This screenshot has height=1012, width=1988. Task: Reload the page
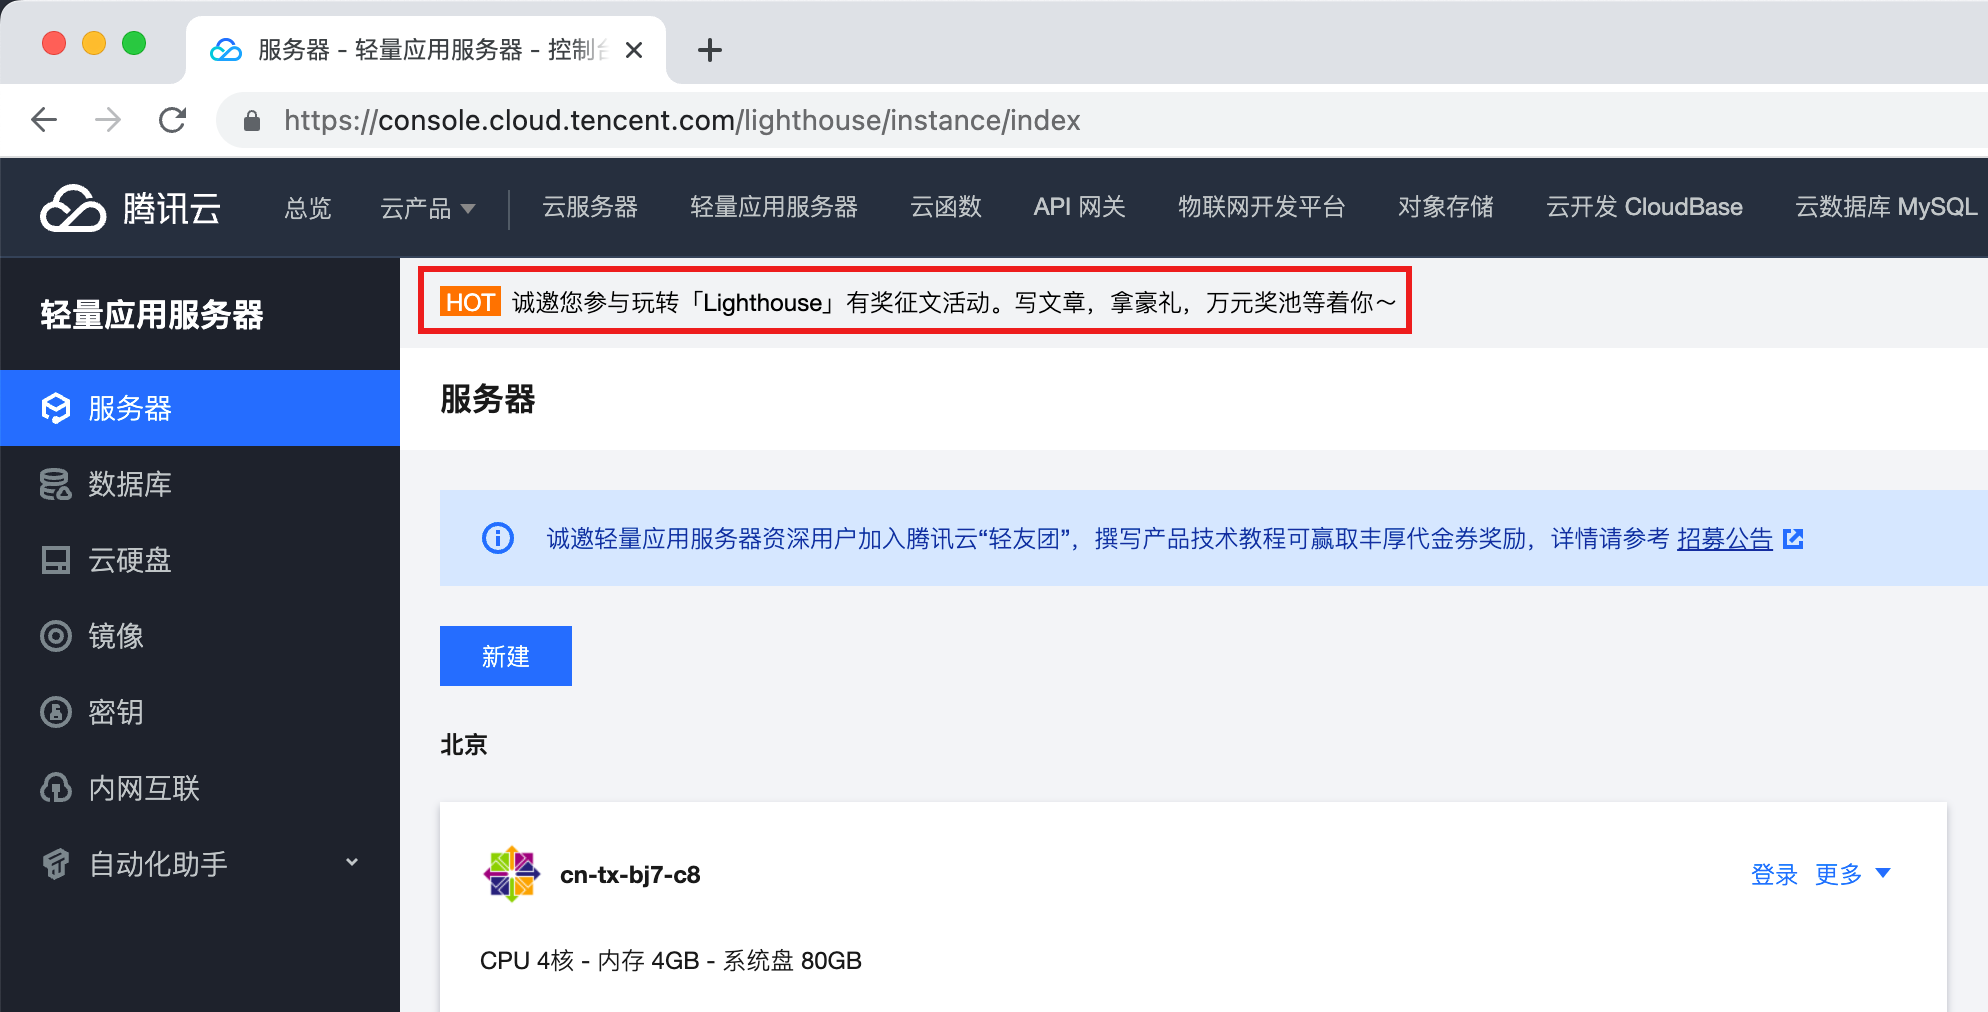point(173,120)
